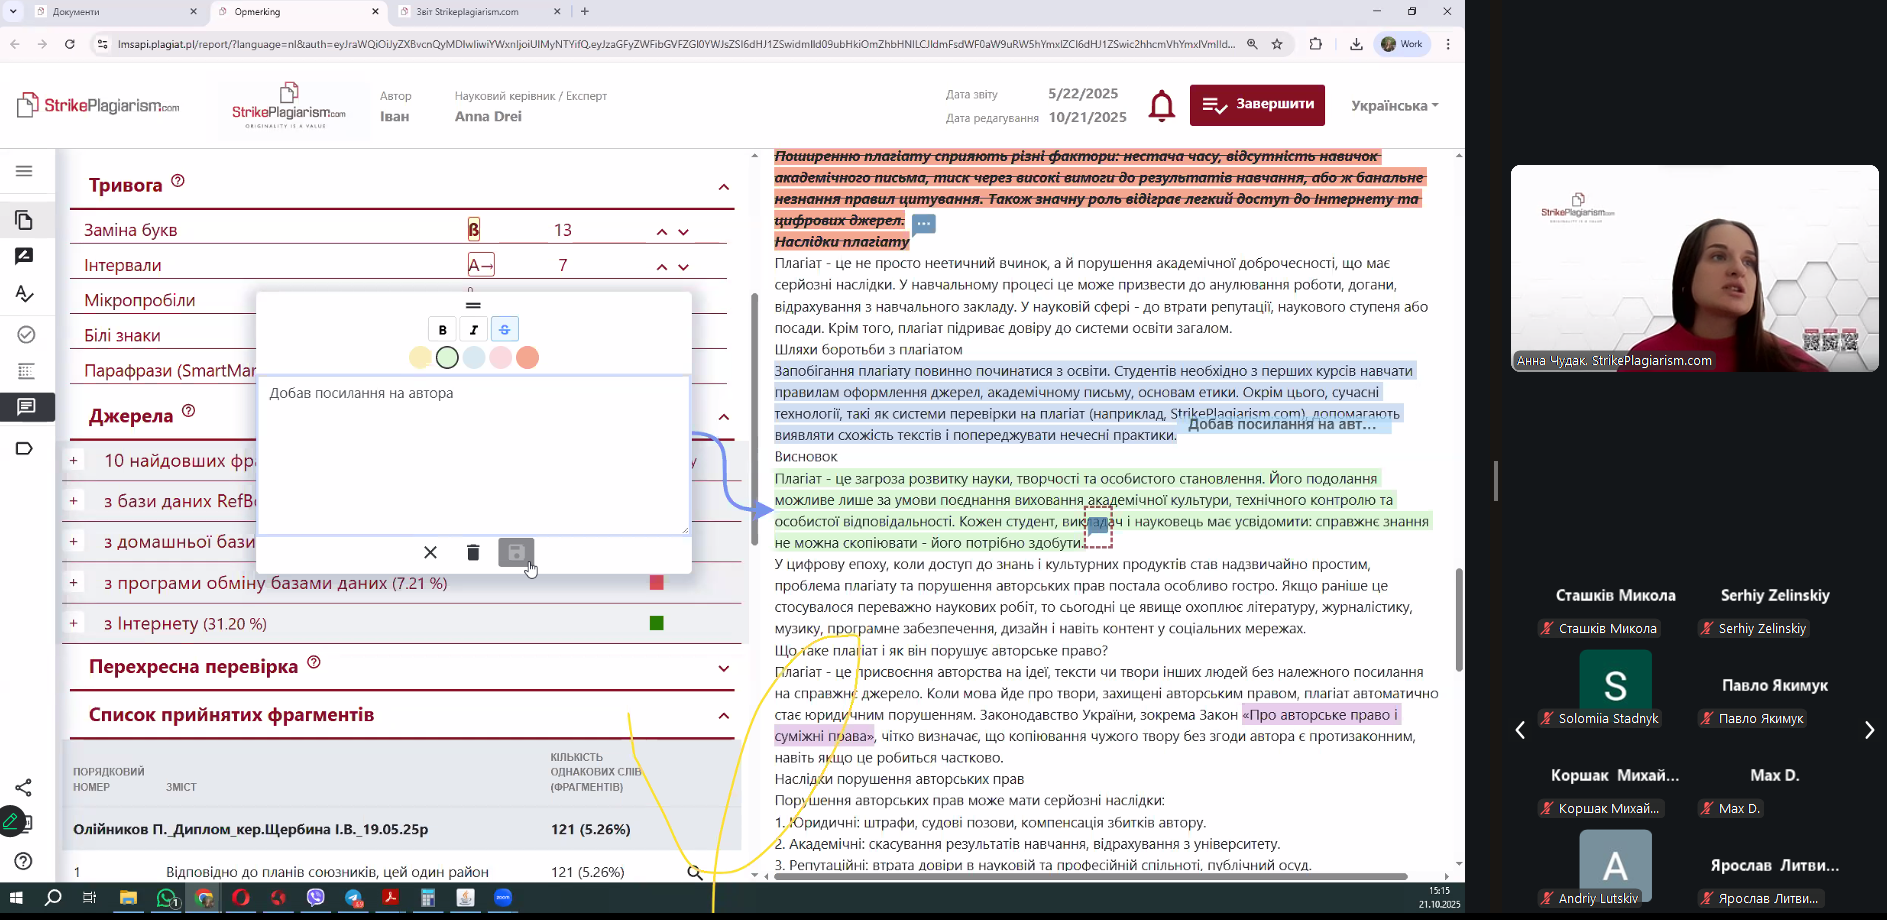This screenshot has width=1887, height=920.
Task: Delete the comment using the trash icon
Action: tap(473, 553)
